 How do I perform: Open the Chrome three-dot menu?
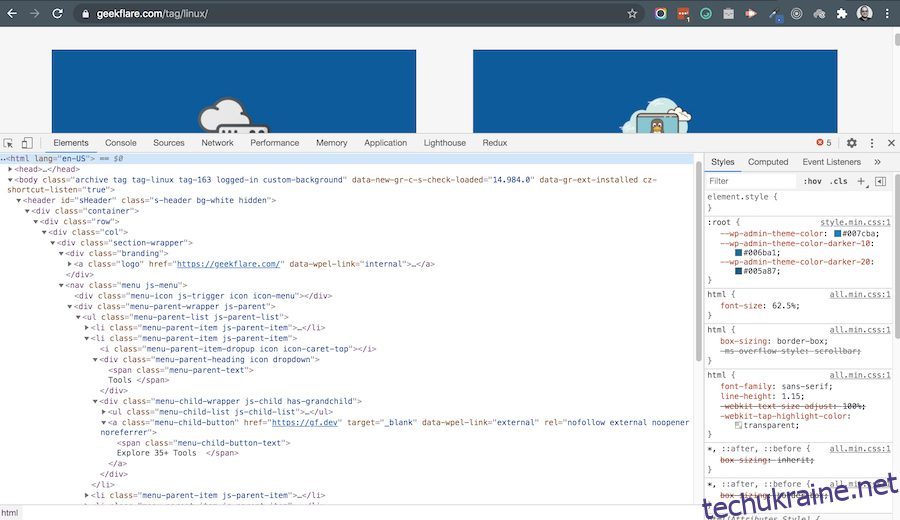click(x=887, y=13)
